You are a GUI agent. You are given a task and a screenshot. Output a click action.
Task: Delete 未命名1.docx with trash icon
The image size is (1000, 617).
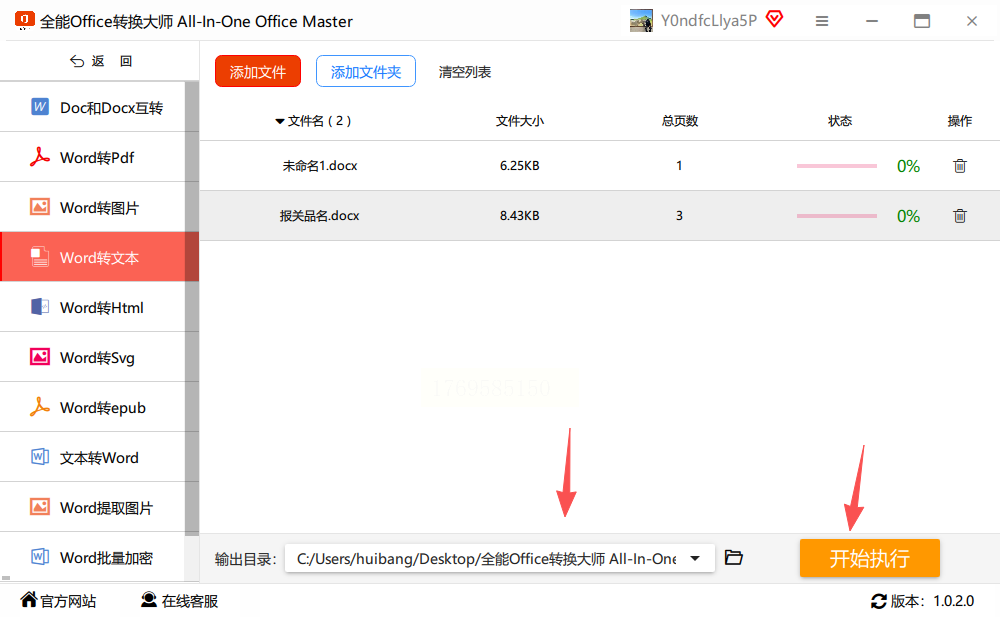pyautogui.click(x=960, y=166)
